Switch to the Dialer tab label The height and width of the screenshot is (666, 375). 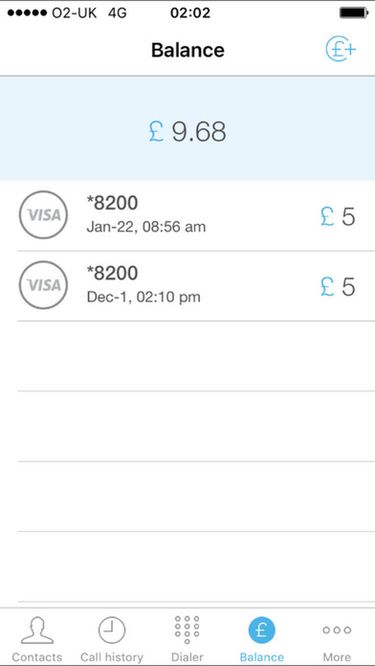tap(187, 657)
